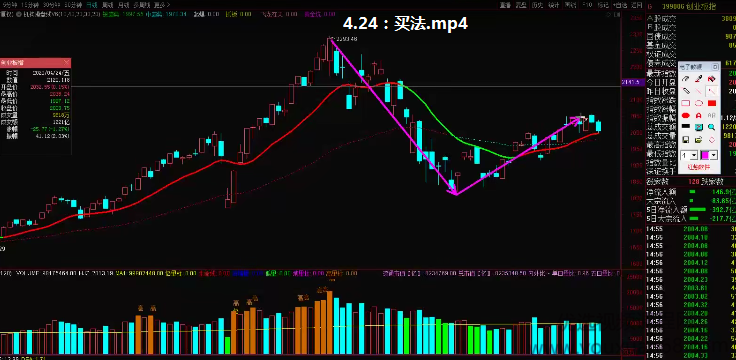The height and width of the screenshot is (360, 736).
Task: Select the arrow line drawing tool
Action: coord(712,91)
